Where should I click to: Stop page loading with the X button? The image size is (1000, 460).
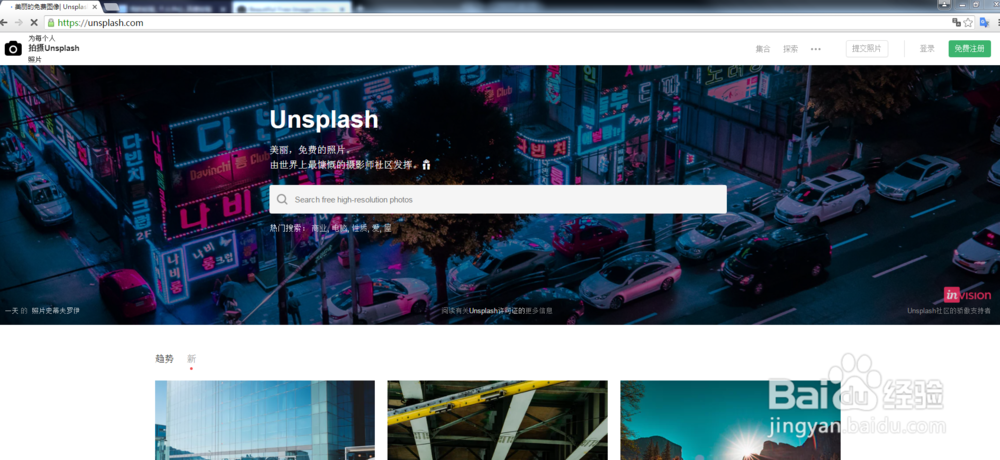click(34, 22)
